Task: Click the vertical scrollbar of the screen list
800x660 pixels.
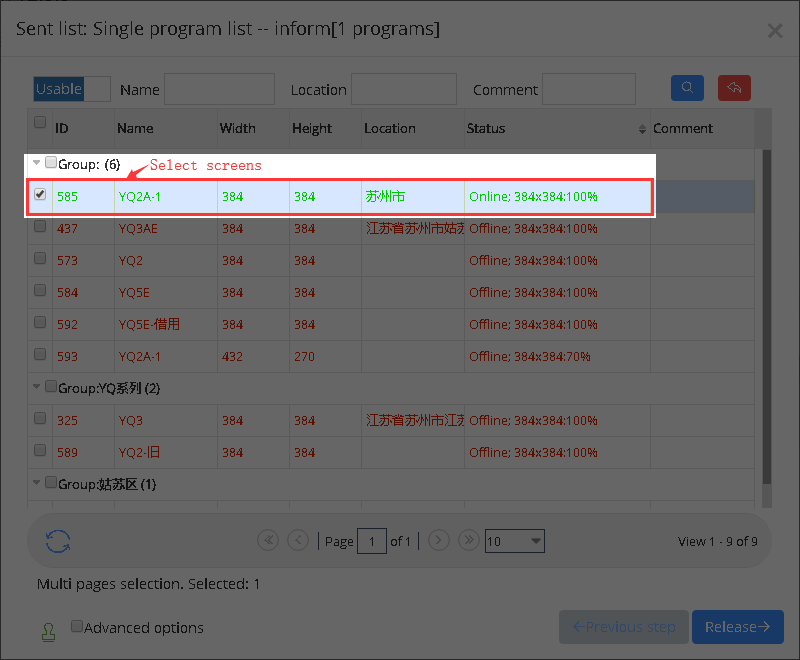Action: point(766,316)
